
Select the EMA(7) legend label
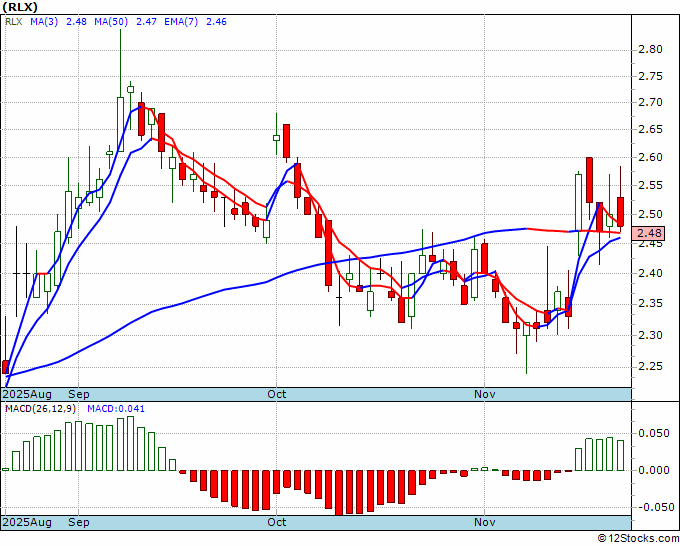pyautogui.click(x=181, y=22)
